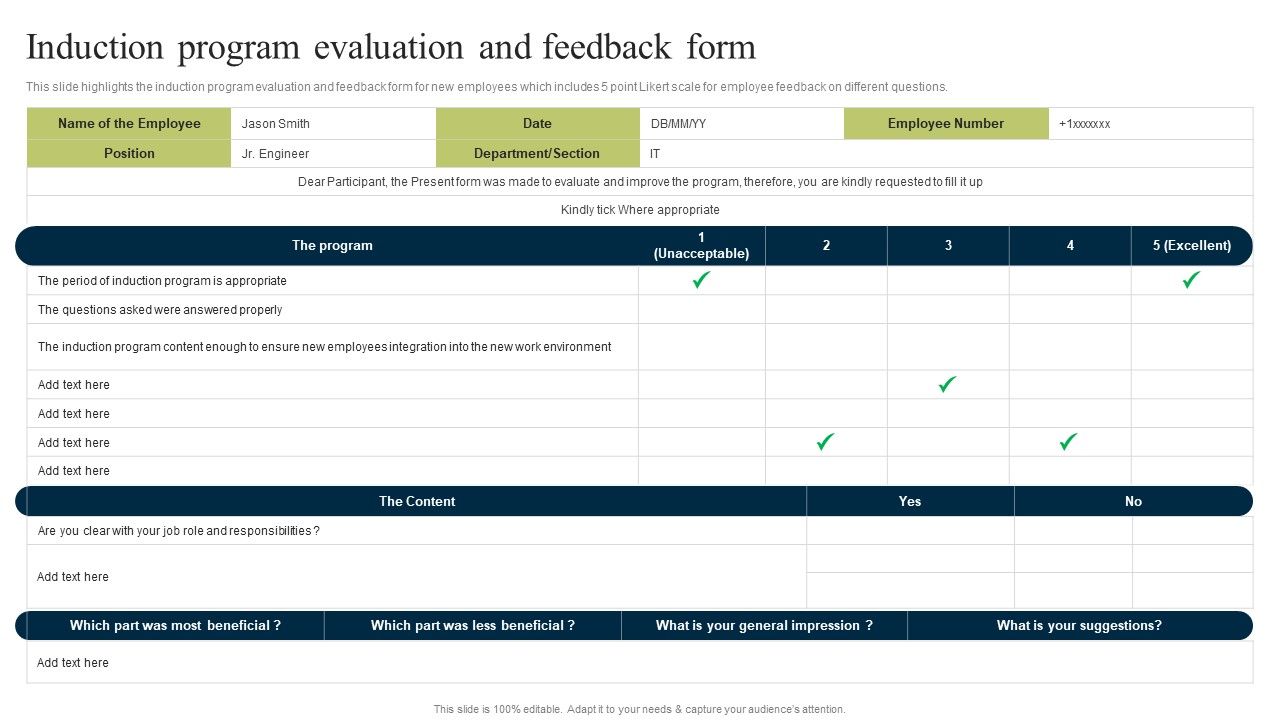Click 'What is your suggestions?' header
This screenshot has width=1280, height=720.
(x=1079, y=626)
